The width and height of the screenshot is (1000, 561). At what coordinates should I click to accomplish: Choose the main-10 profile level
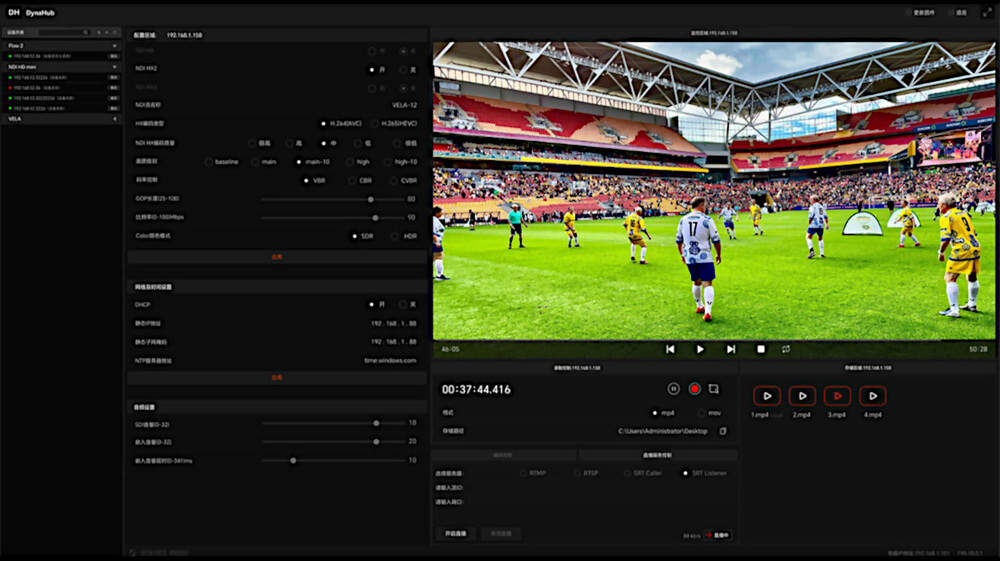pyautogui.click(x=298, y=162)
